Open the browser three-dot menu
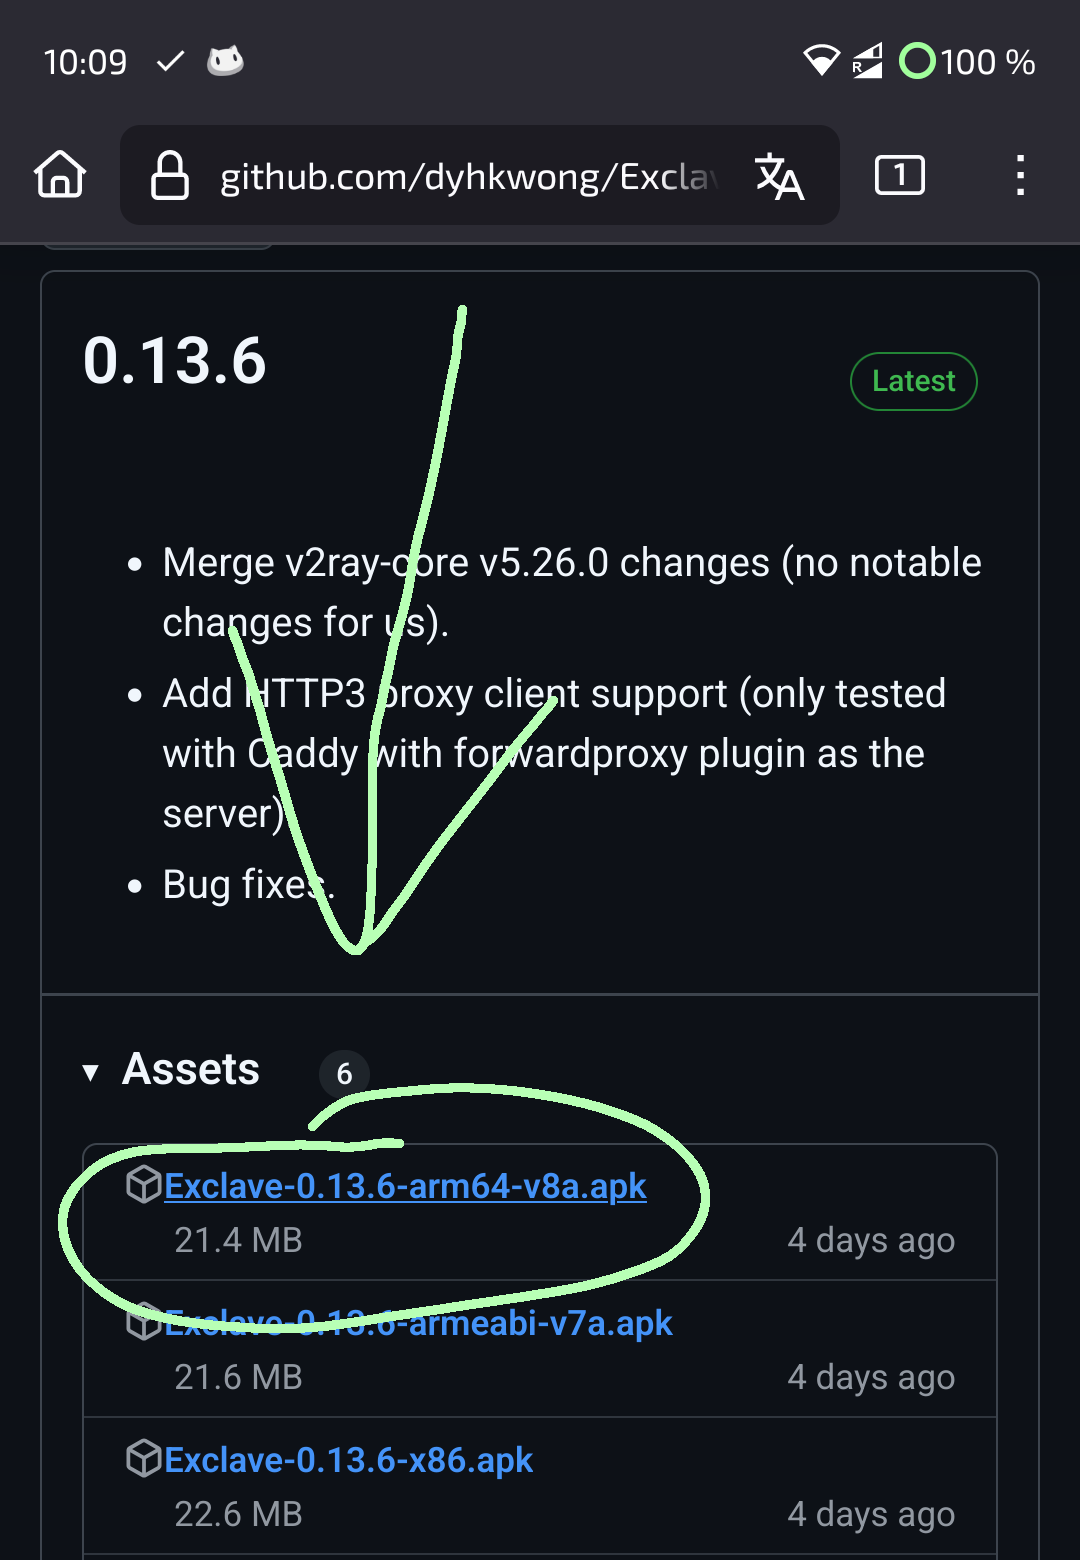The image size is (1080, 1560). coord(1019,176)
